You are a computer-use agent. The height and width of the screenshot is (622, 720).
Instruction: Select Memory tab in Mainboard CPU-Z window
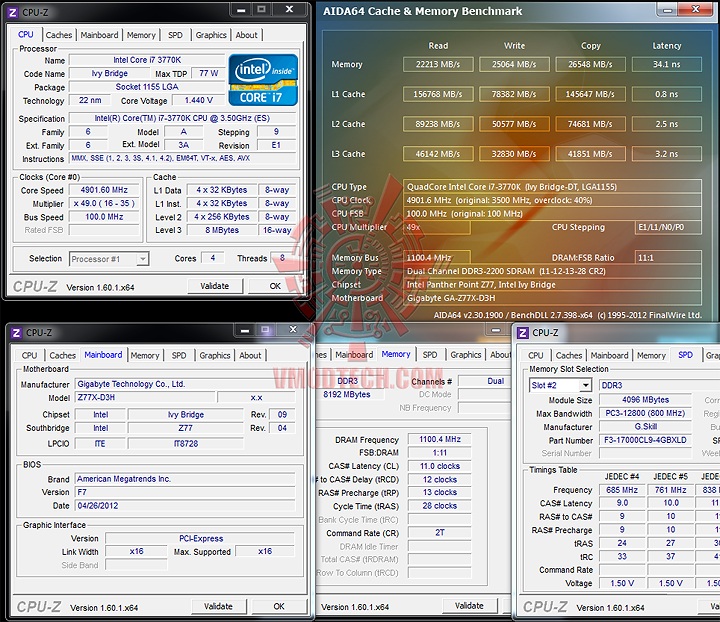145,355
